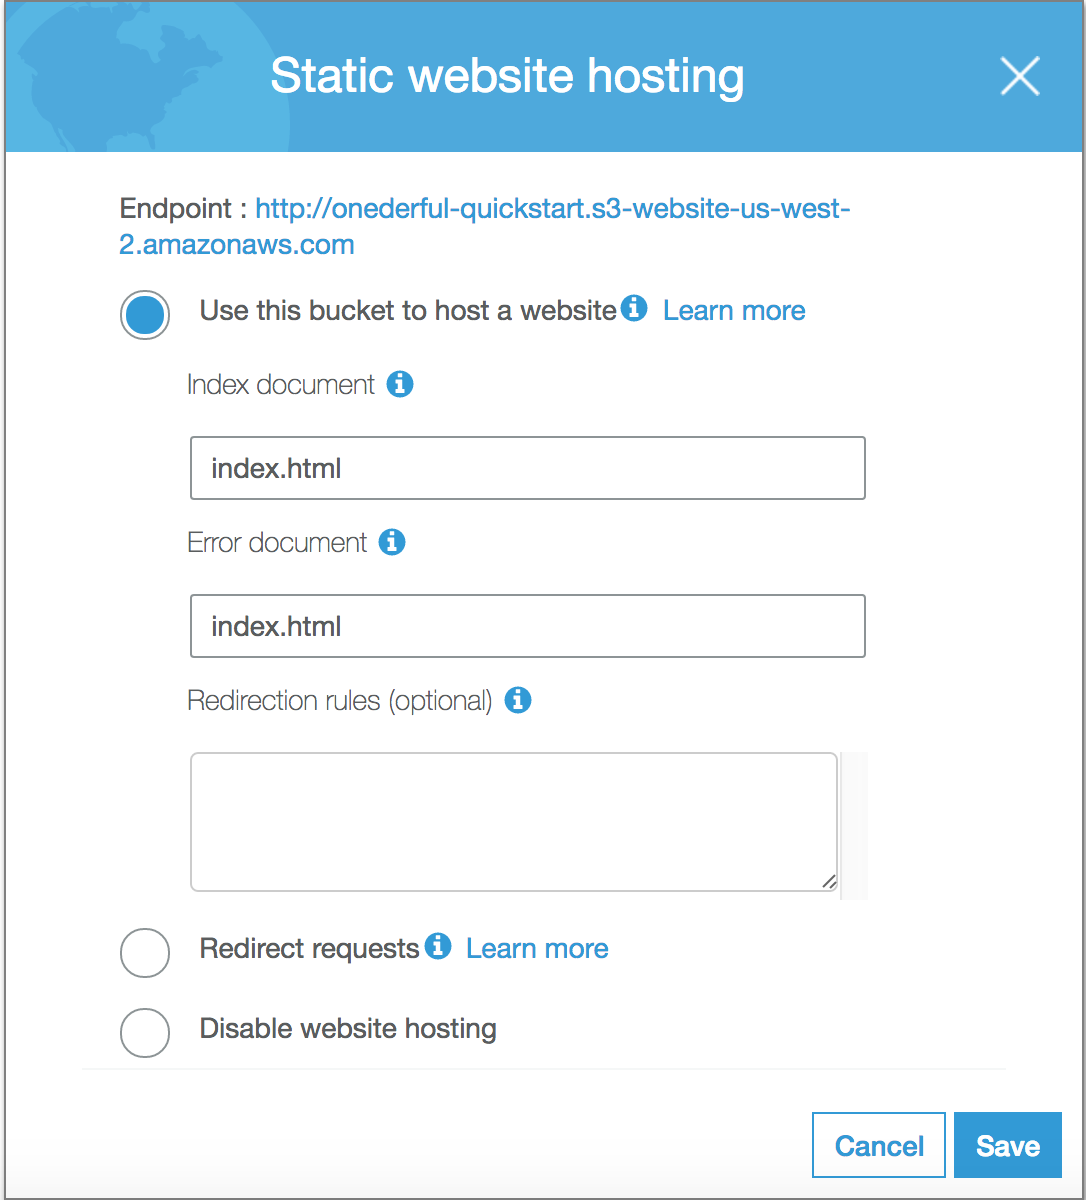Screen dimensions: 1086x1200
Task: Select the Redirect requests radio option
Action: [x=145, y=953]
